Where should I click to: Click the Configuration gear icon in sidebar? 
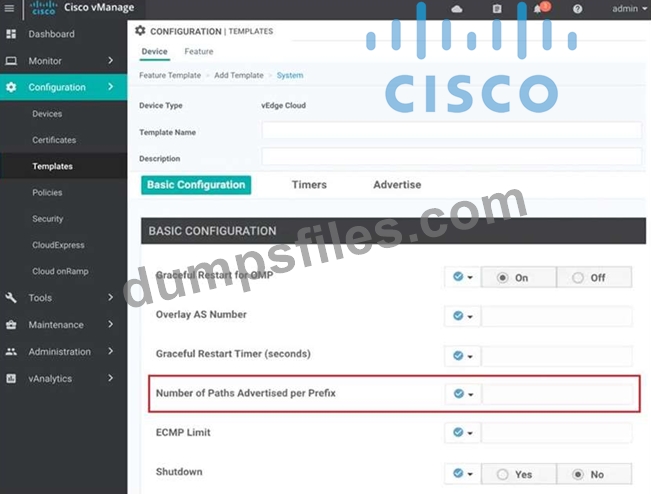coord(11,87)
